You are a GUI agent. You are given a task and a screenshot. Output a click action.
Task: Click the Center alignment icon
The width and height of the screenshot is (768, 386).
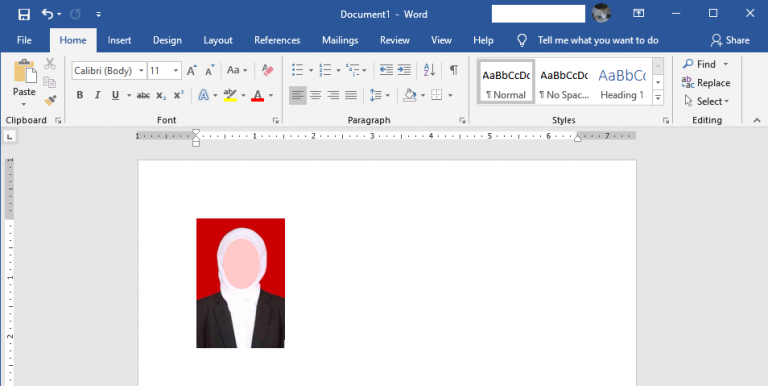315,95
